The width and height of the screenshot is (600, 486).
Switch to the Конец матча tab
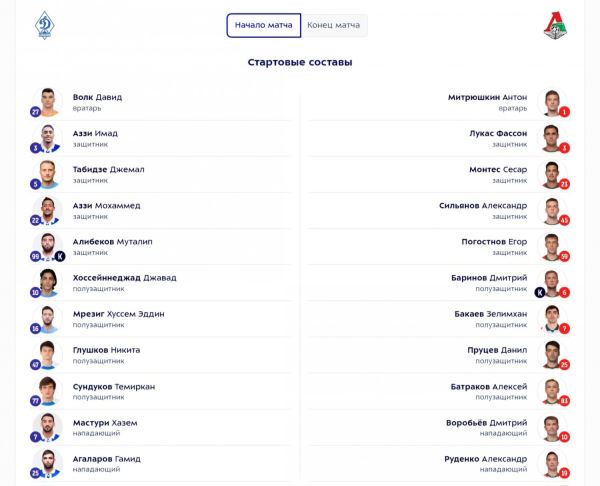(334, 25)
